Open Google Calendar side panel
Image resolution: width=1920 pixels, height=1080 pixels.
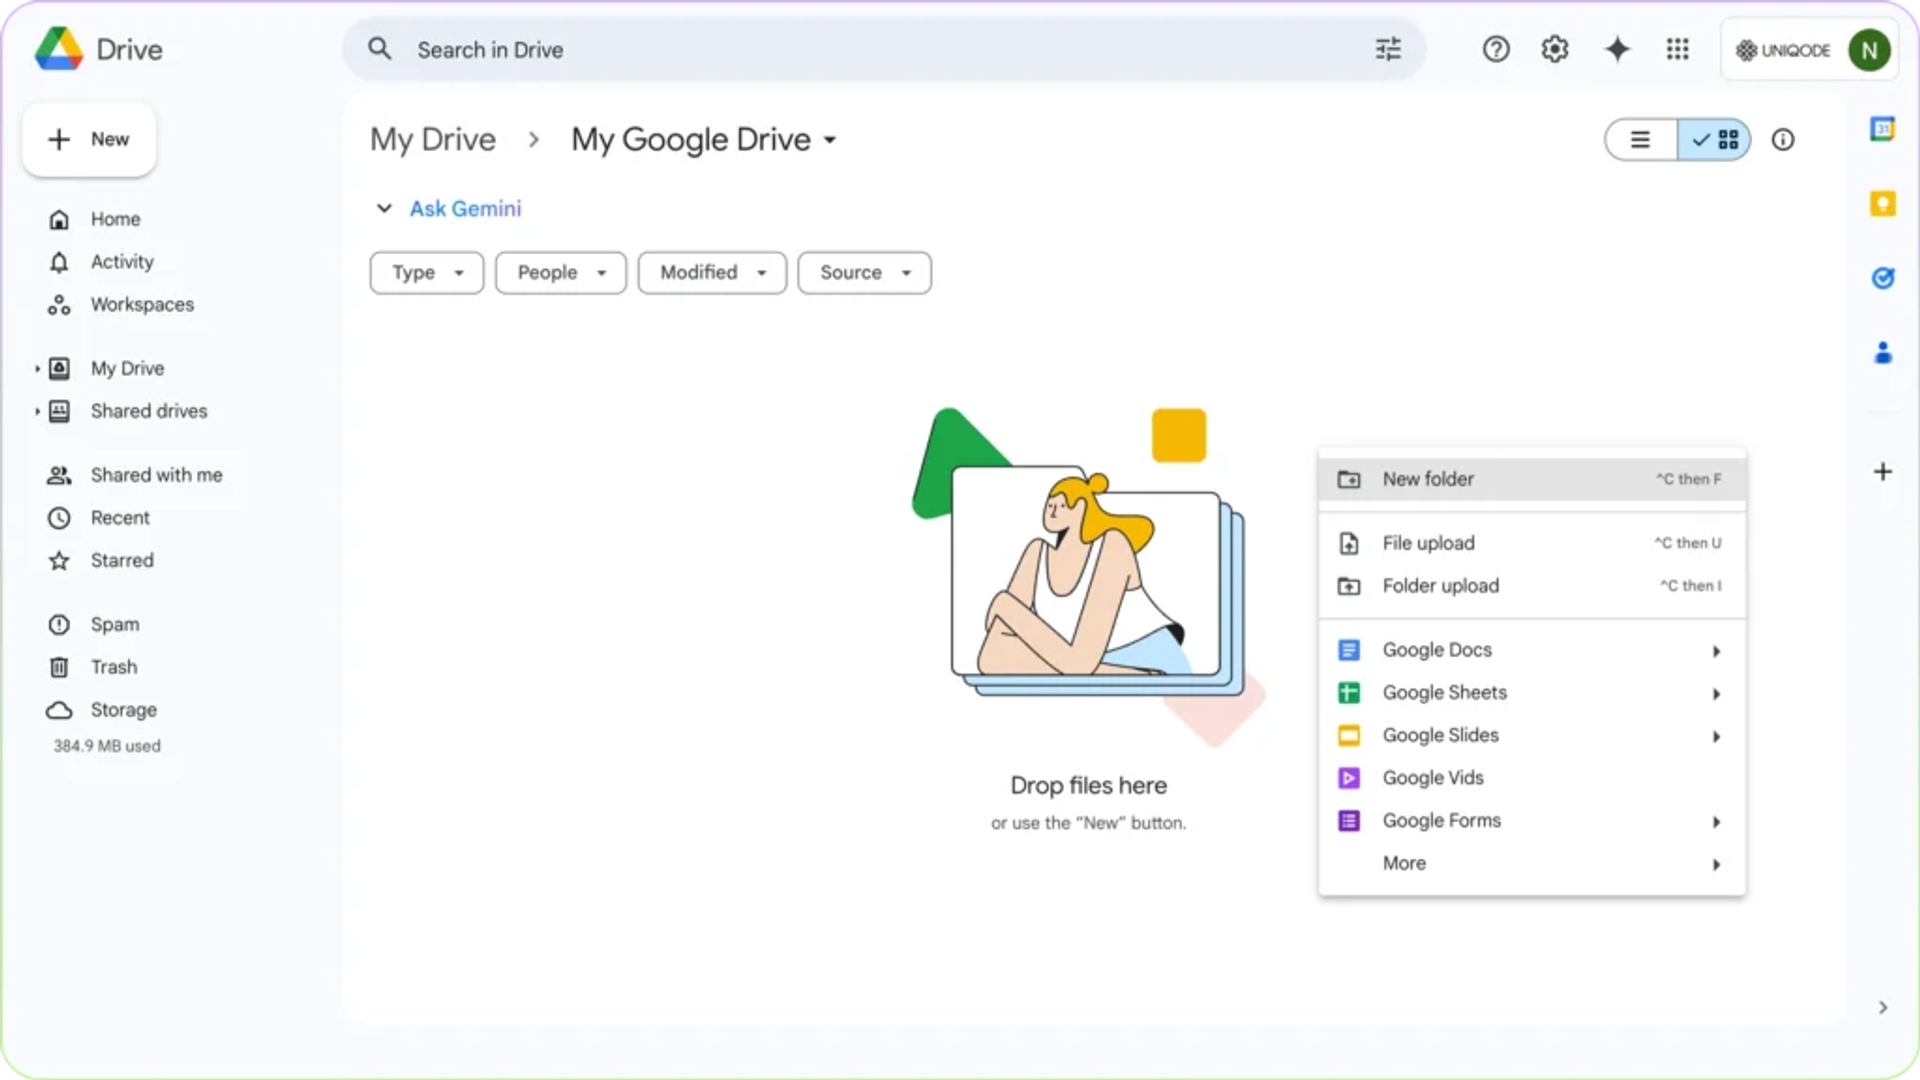(1882, 129)
